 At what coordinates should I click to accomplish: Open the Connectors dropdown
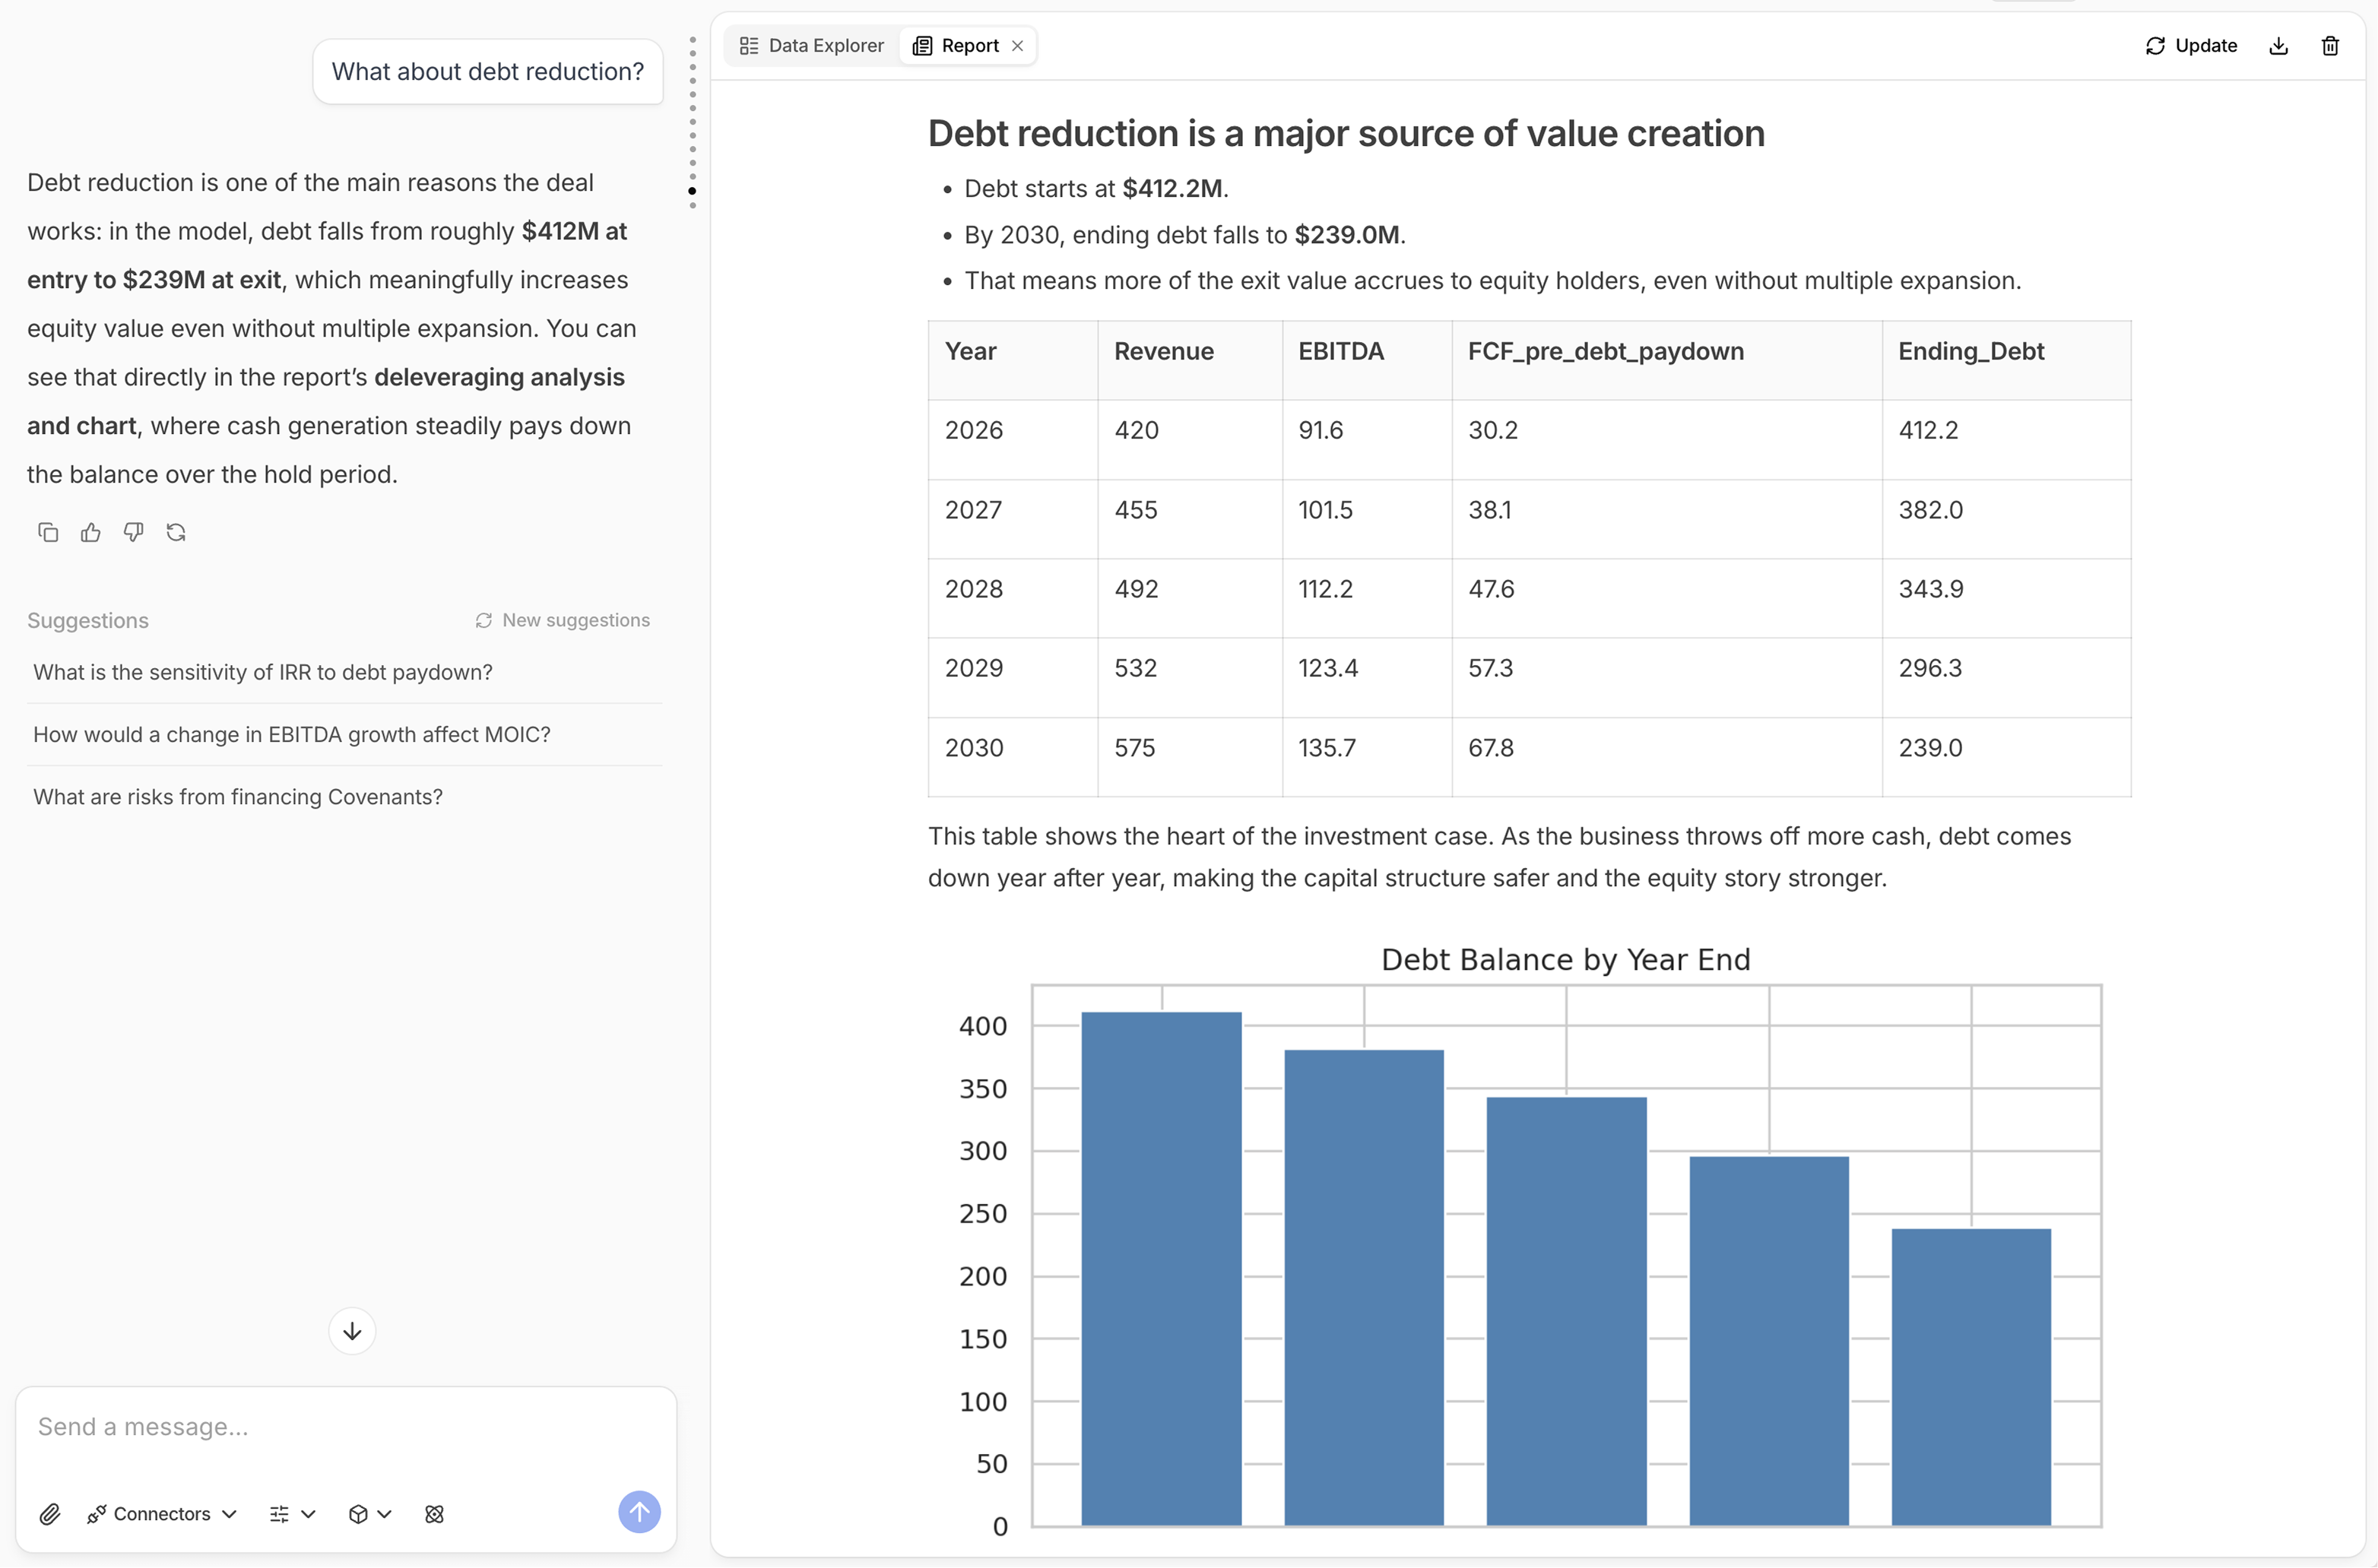point(162,1514)
